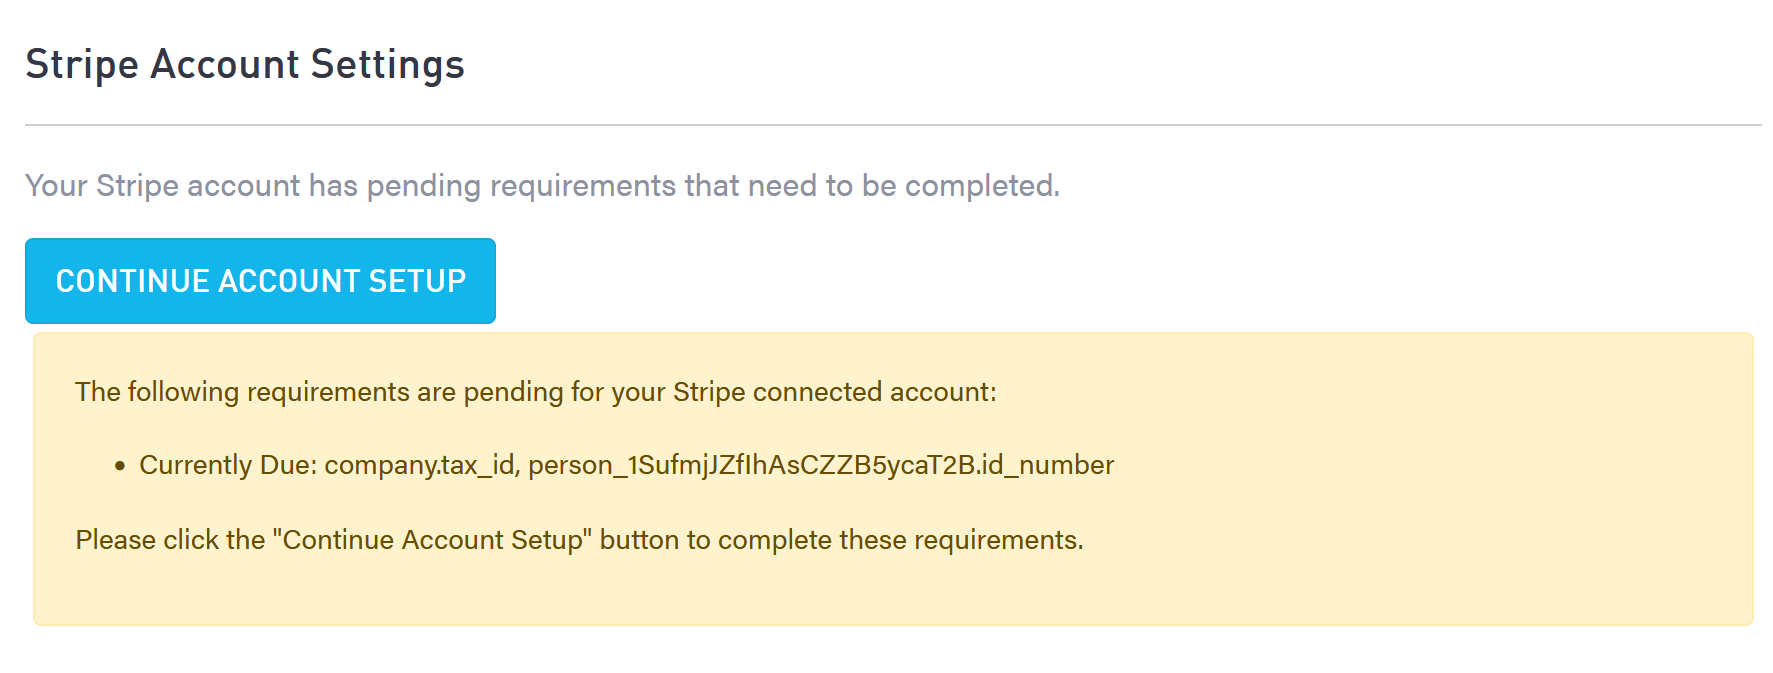Screen dimensions: 1773x673
Task: Click the bullet point before Currently Due
Action: (x=120, y=466)
